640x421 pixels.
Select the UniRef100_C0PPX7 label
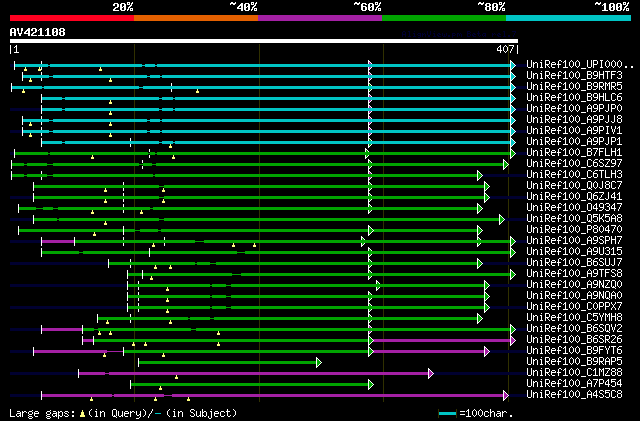click(574, 307)
